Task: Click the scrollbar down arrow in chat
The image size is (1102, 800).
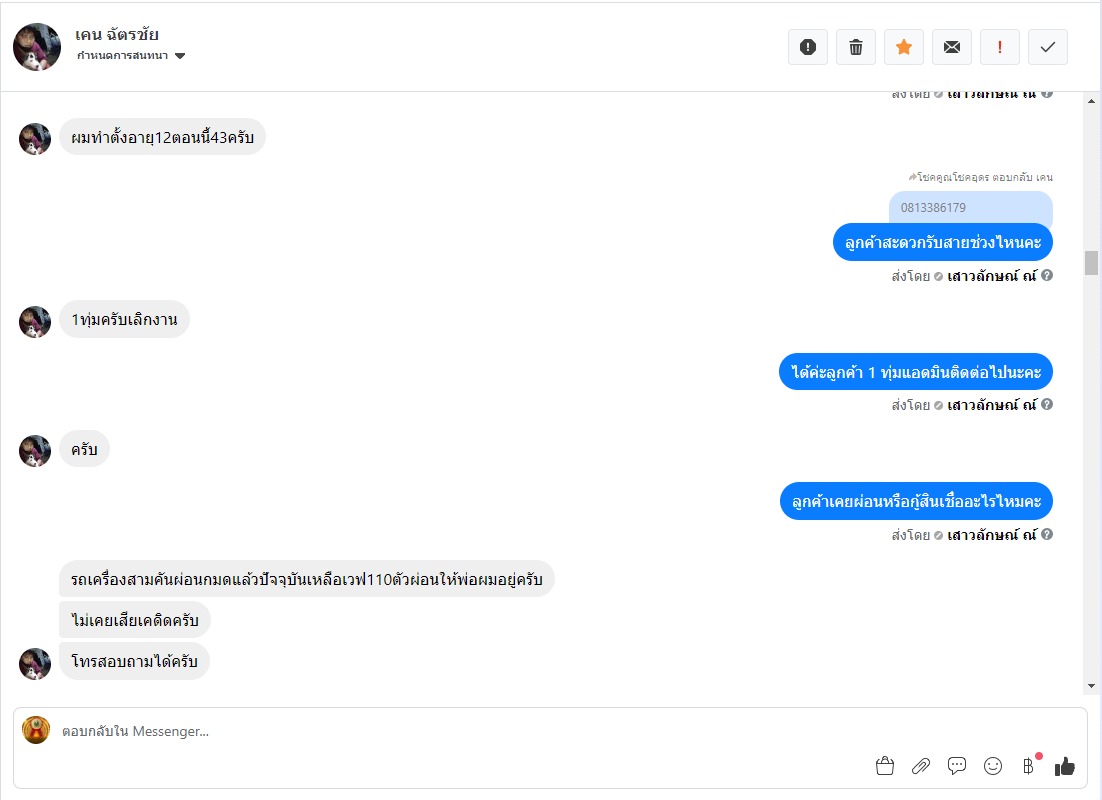Action: (x=1091, y=686)
